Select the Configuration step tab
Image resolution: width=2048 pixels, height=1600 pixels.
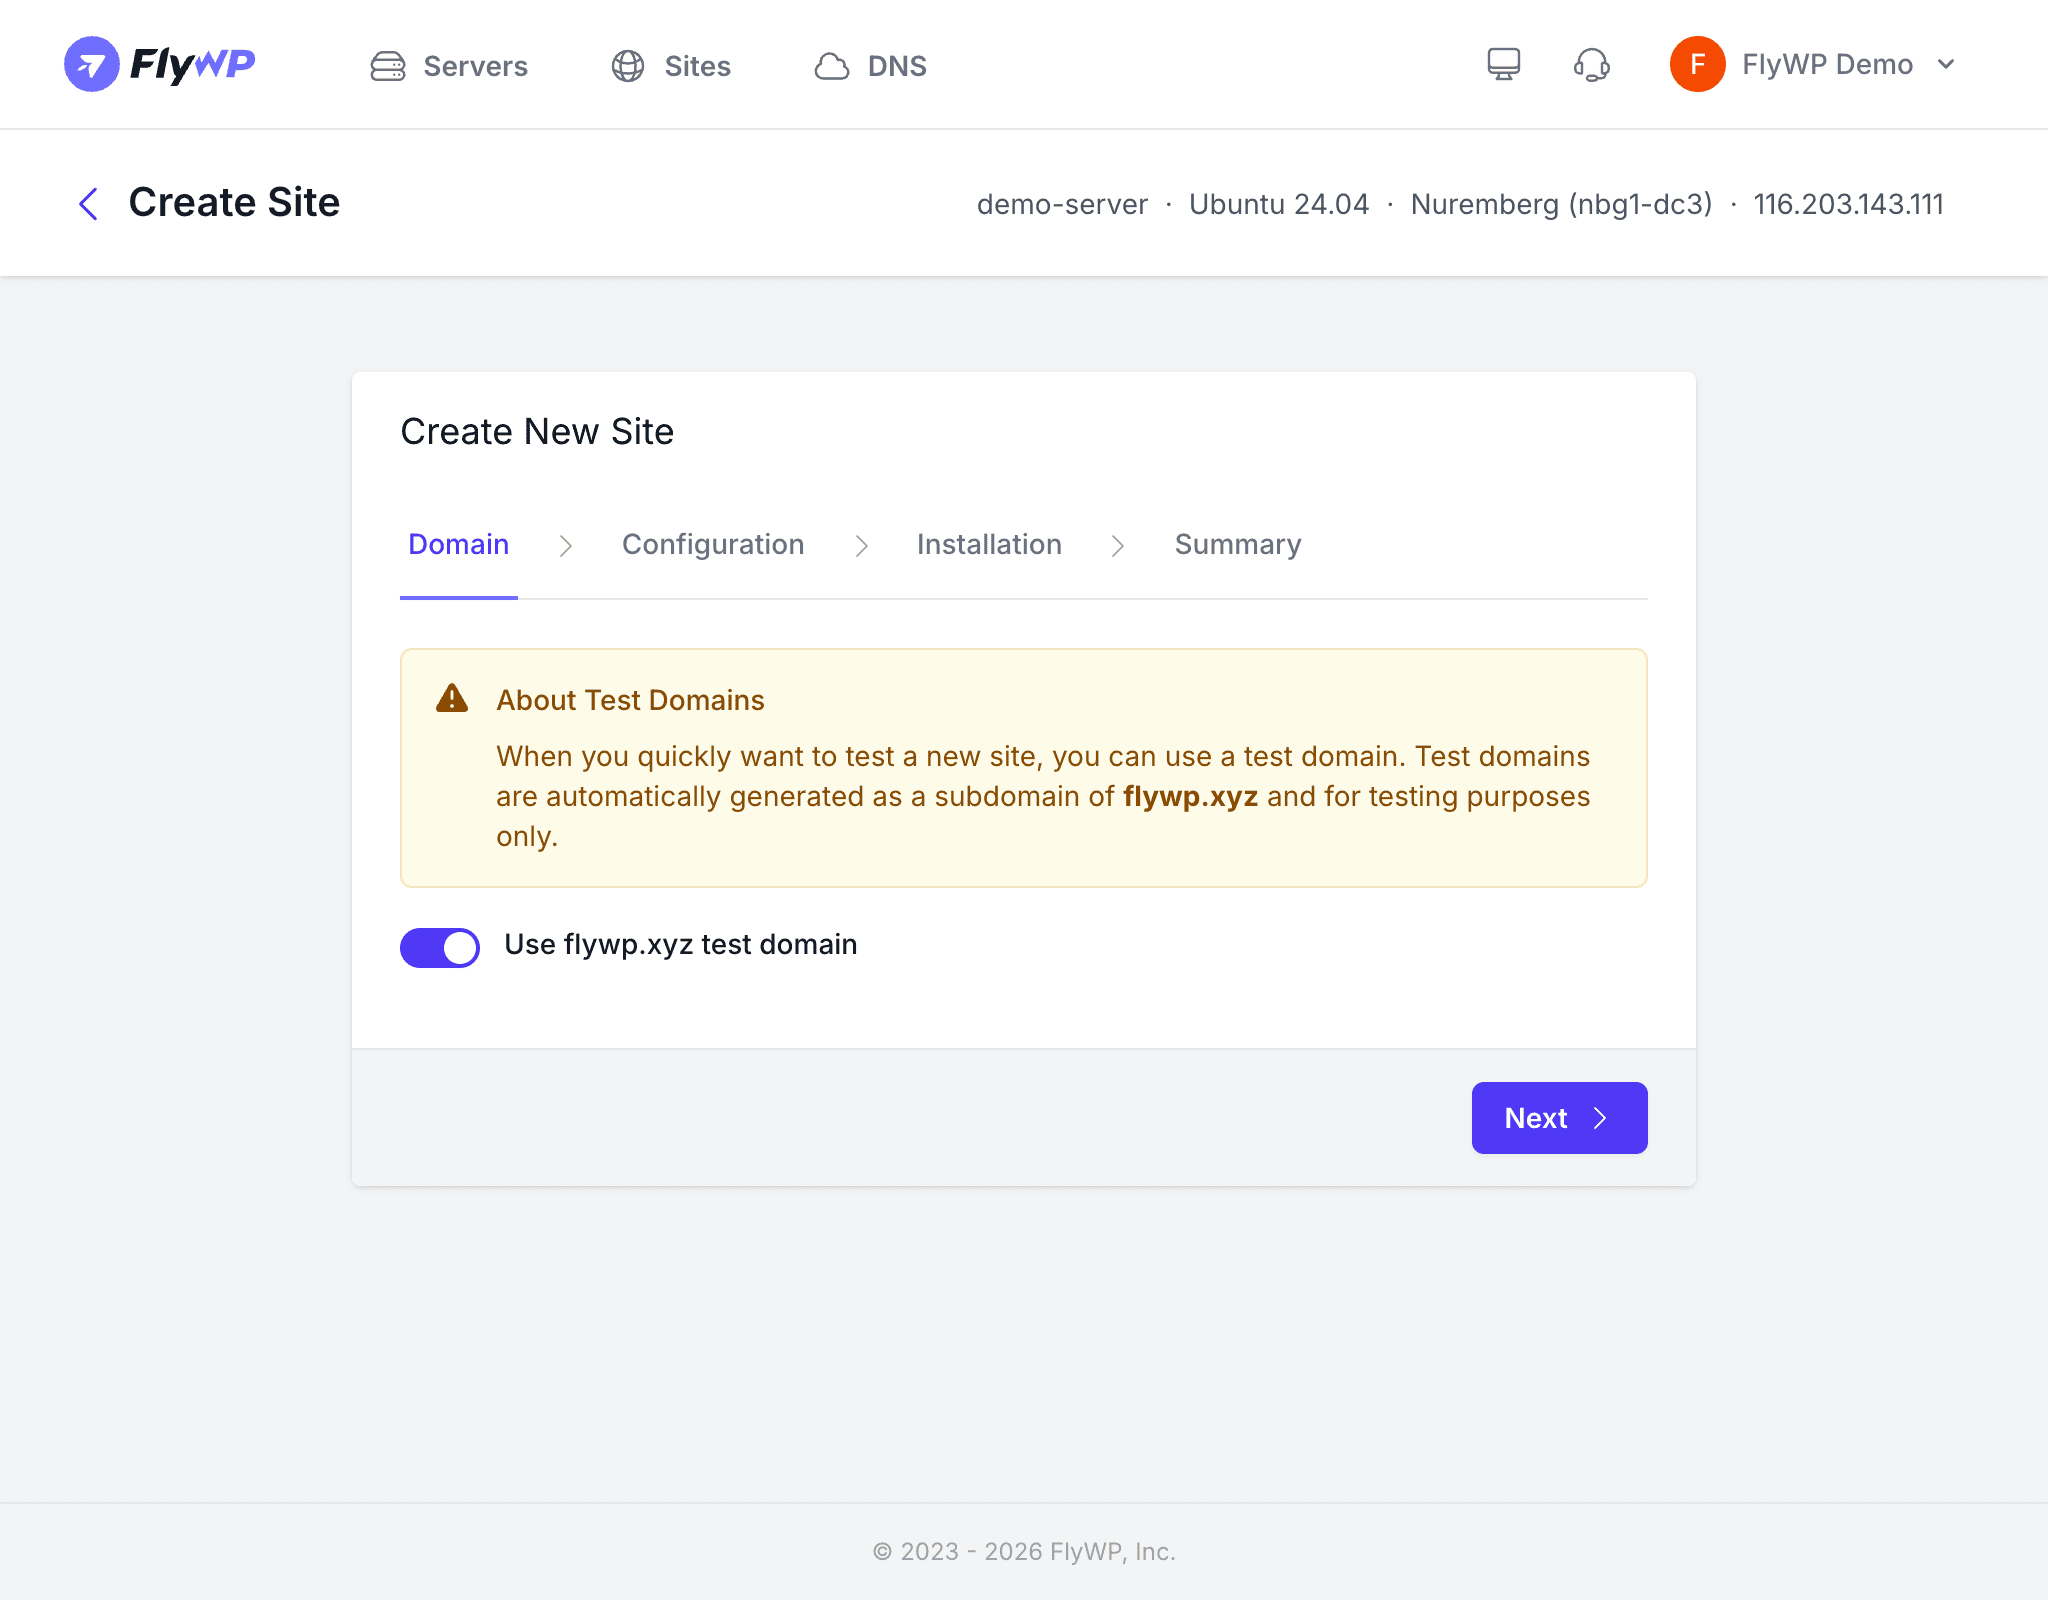tap(713, 544)
